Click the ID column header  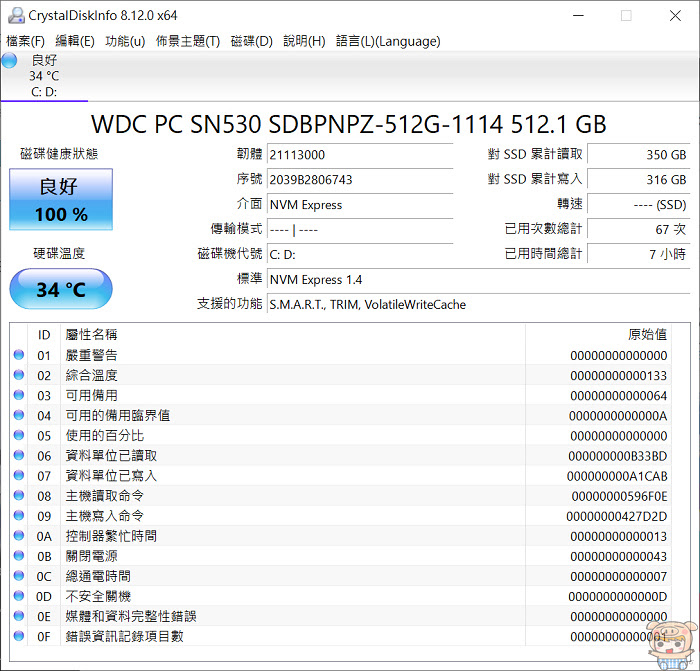(x=44, y=335)
